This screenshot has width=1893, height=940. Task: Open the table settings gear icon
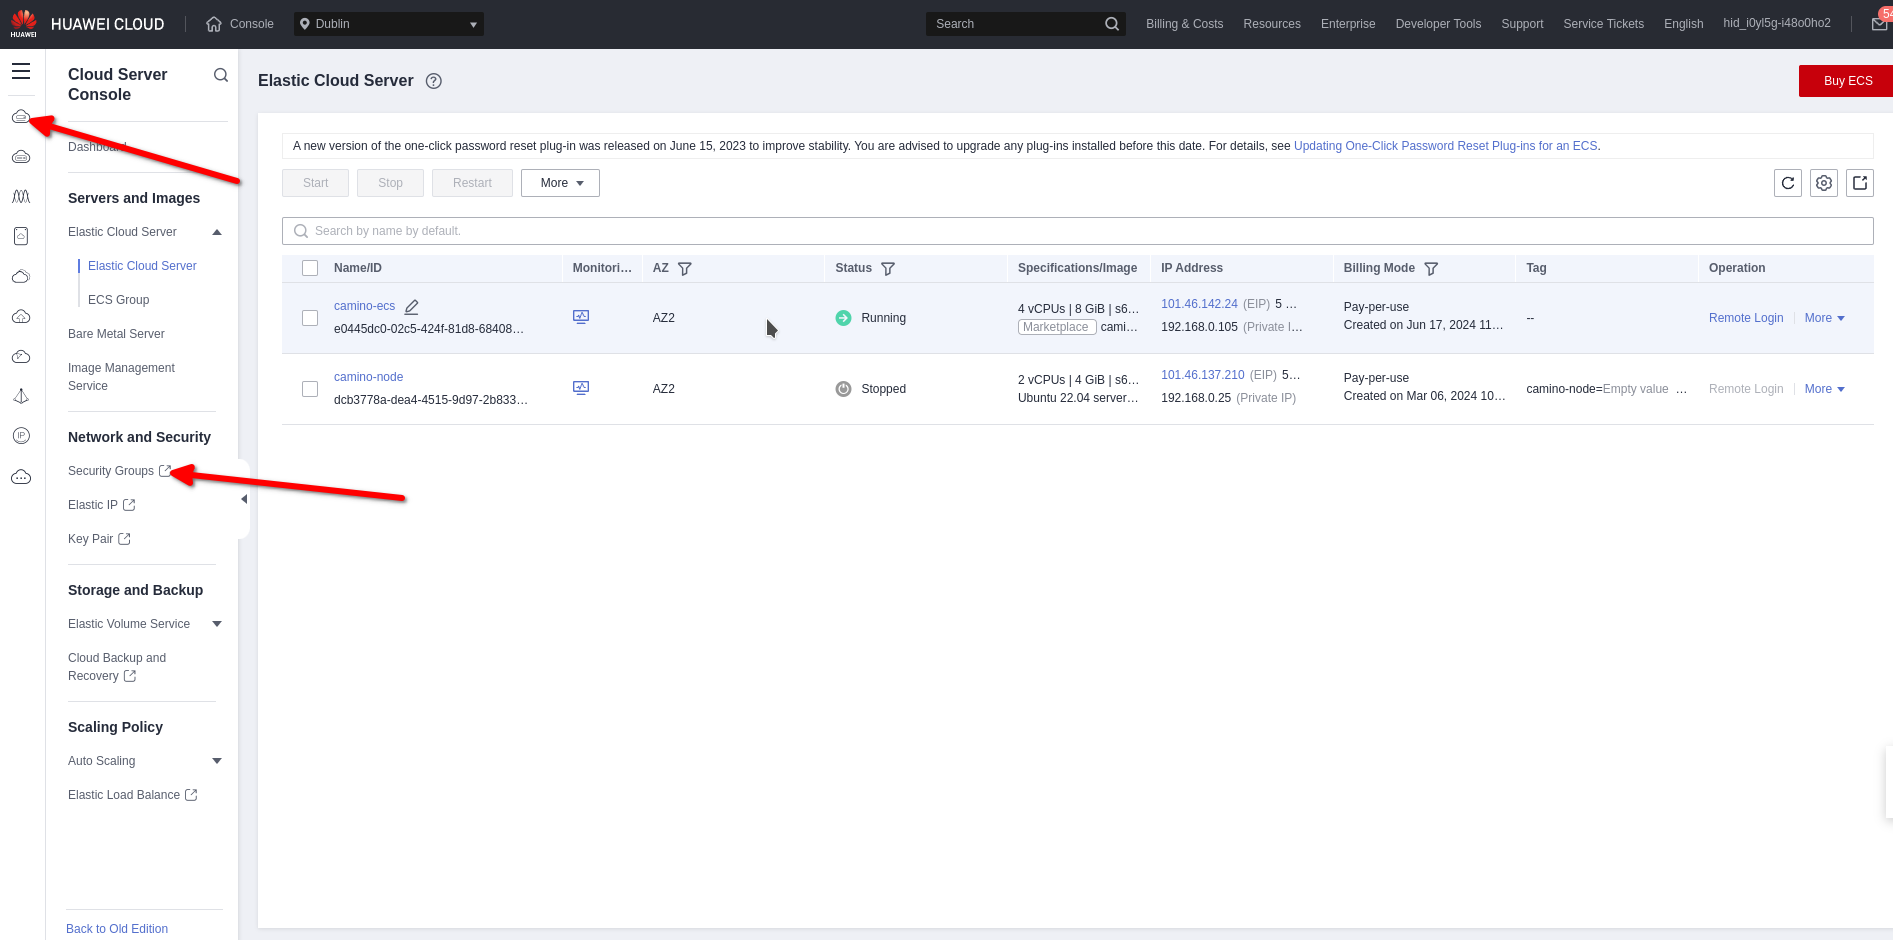1823,183
